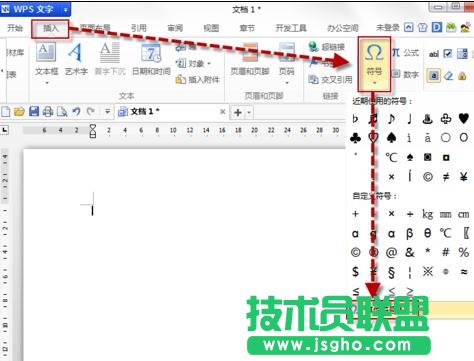Insert the β beta symbol

pyautogui.click(x=410, y=233)
